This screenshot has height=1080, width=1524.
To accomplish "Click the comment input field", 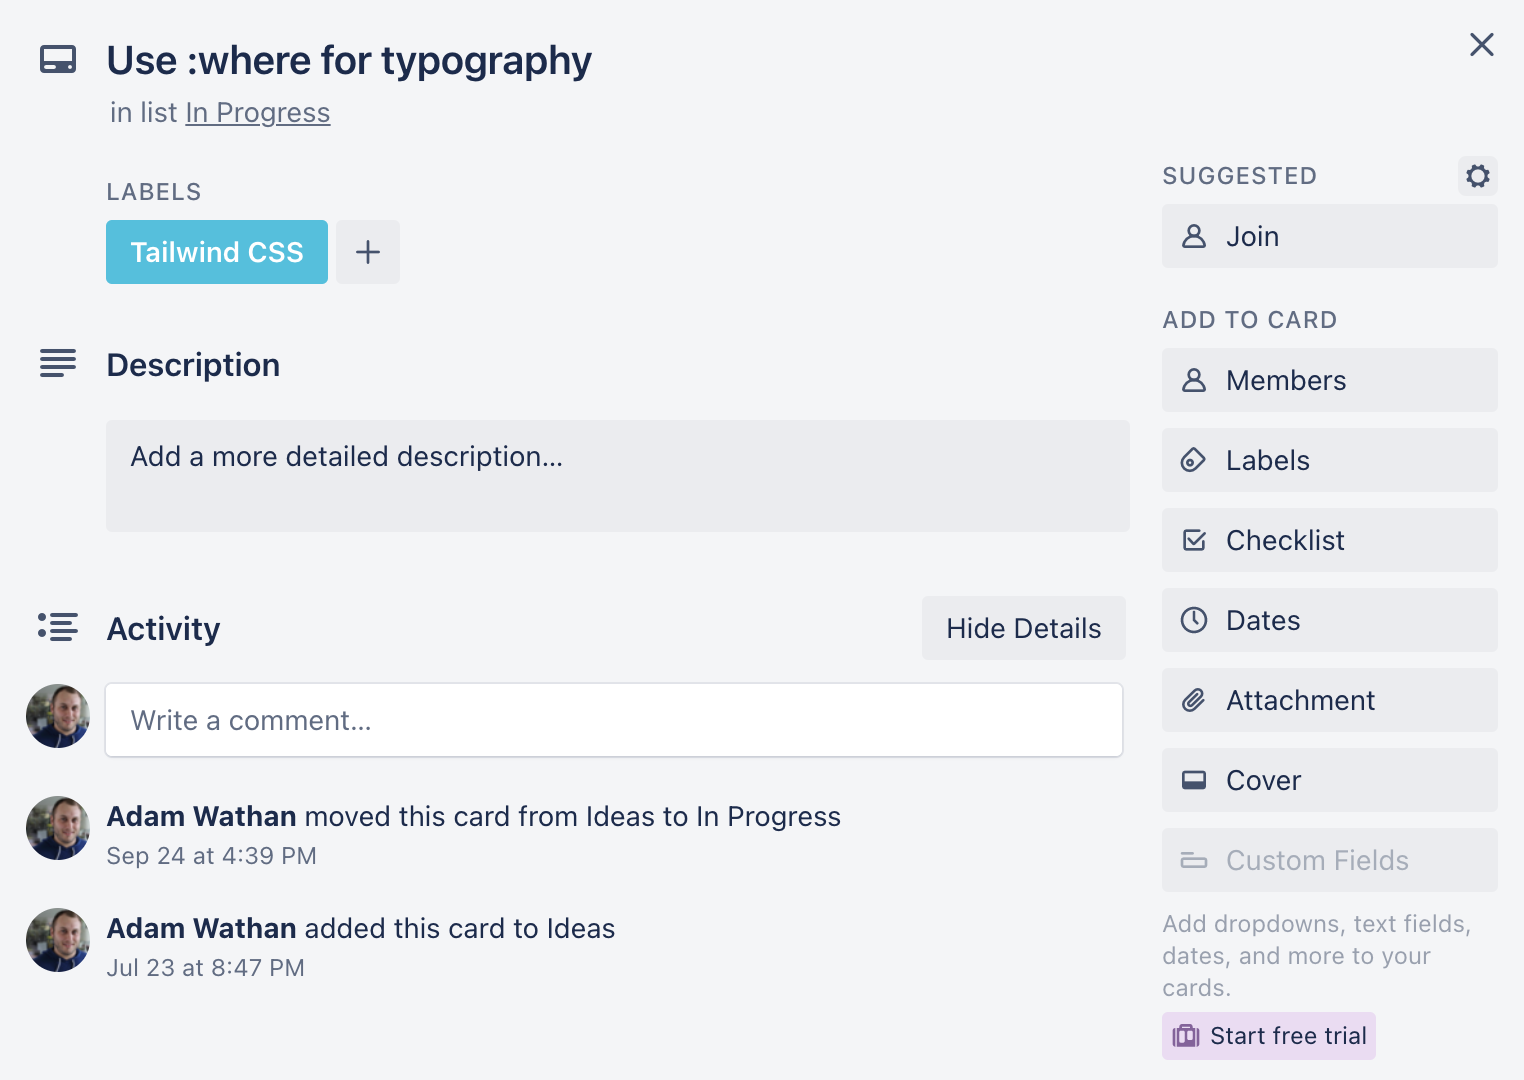I will point(613,720).
